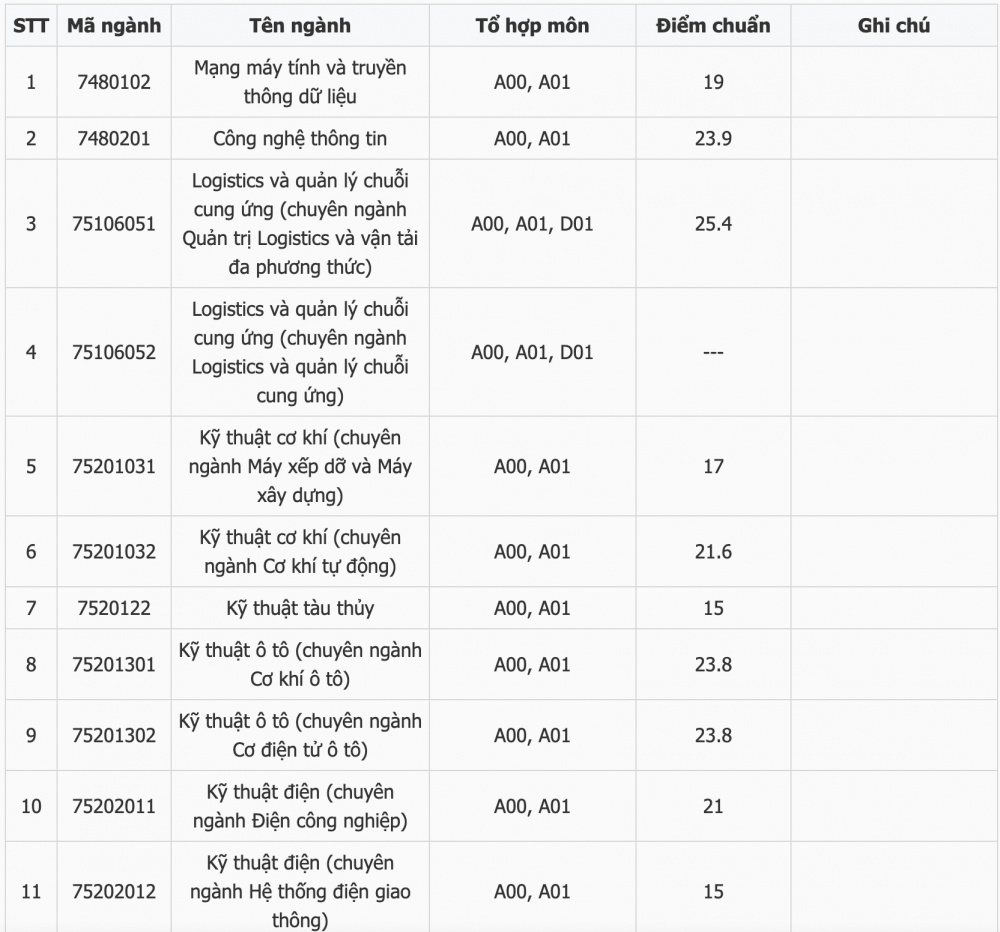Click the Tổ hợp môn column header

click(x=533, y=26)
